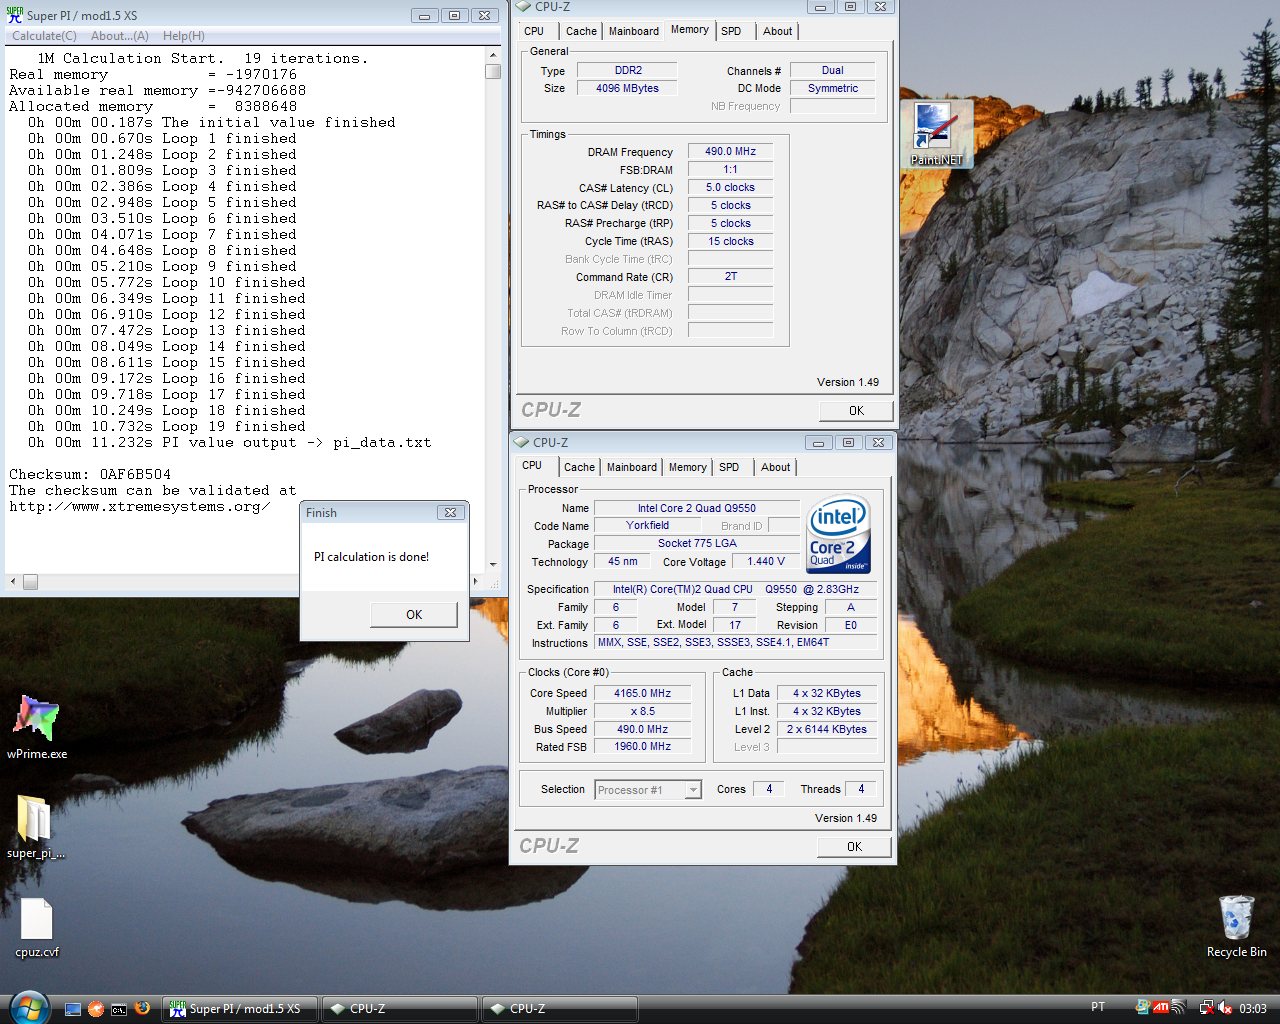Select the cpuz.cvf file icon
This screenshot has height=1024, width=1280.
tap(37, 928)
